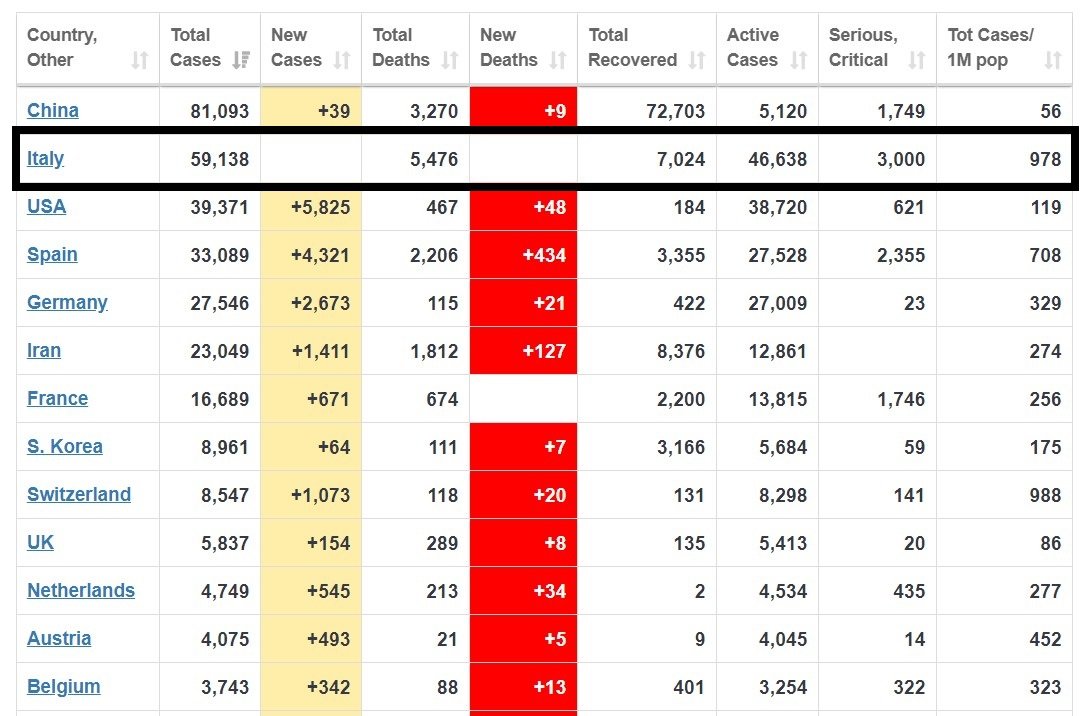Click sort arrows in Country, Other header
This screenshot has width=1083, height=716.
click(x=140, y=60)
